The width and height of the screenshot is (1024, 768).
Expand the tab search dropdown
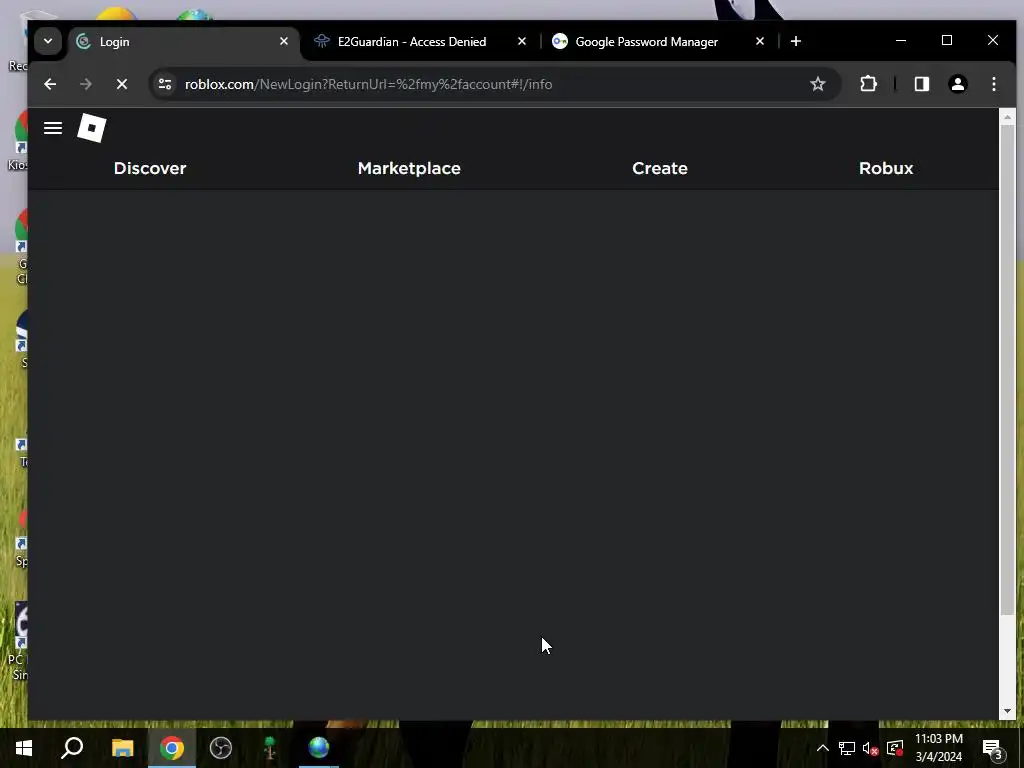(x=48, y=41)
